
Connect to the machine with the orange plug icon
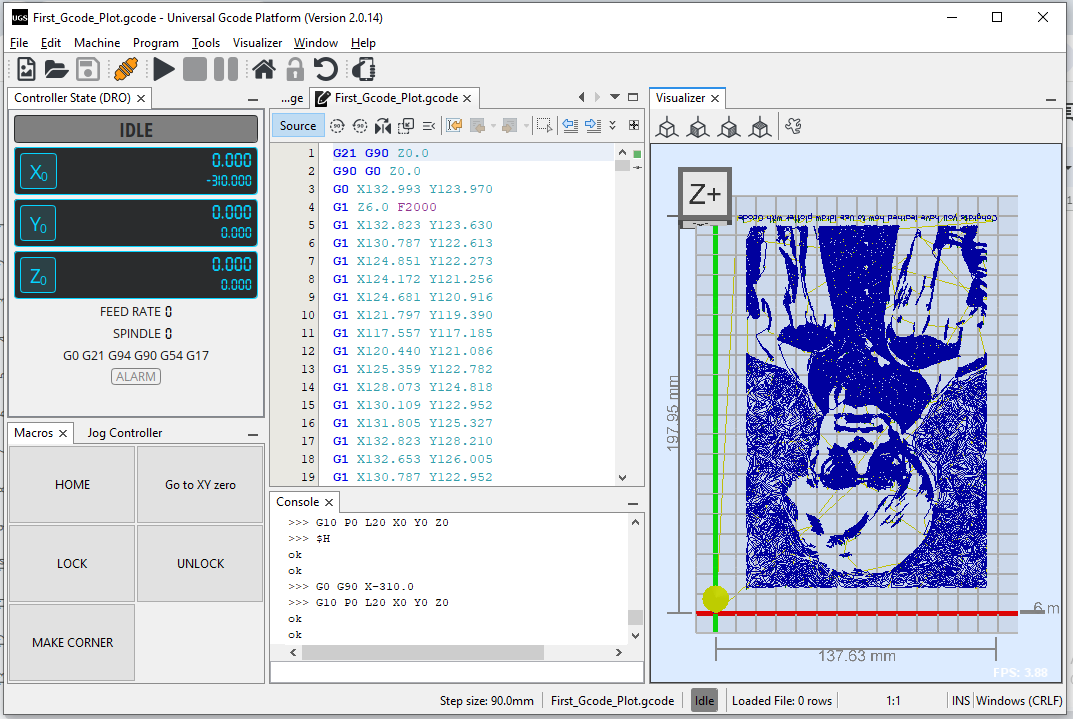click(125, 69)
